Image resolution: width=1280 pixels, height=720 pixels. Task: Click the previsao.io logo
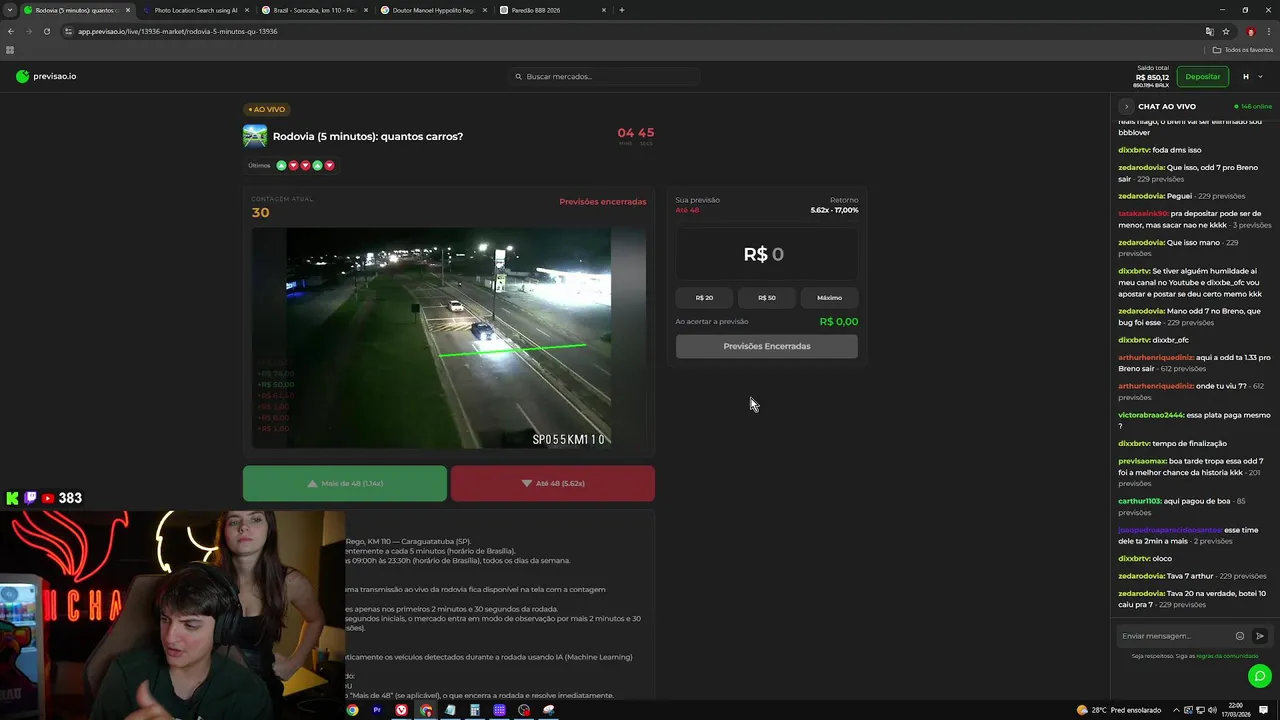tap(46, 76)
